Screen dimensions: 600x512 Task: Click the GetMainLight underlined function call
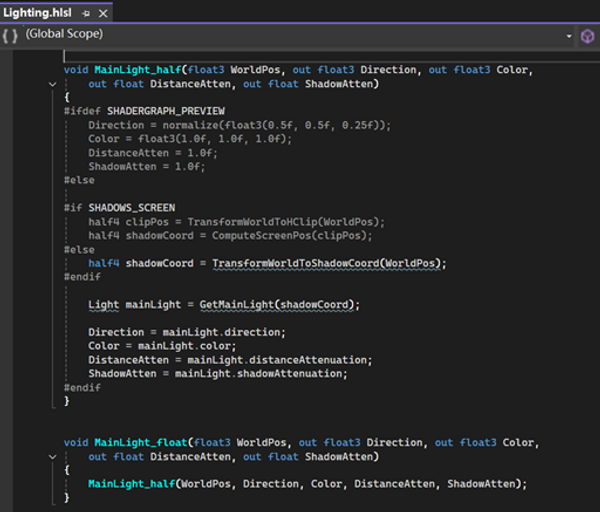pos(237,305)
